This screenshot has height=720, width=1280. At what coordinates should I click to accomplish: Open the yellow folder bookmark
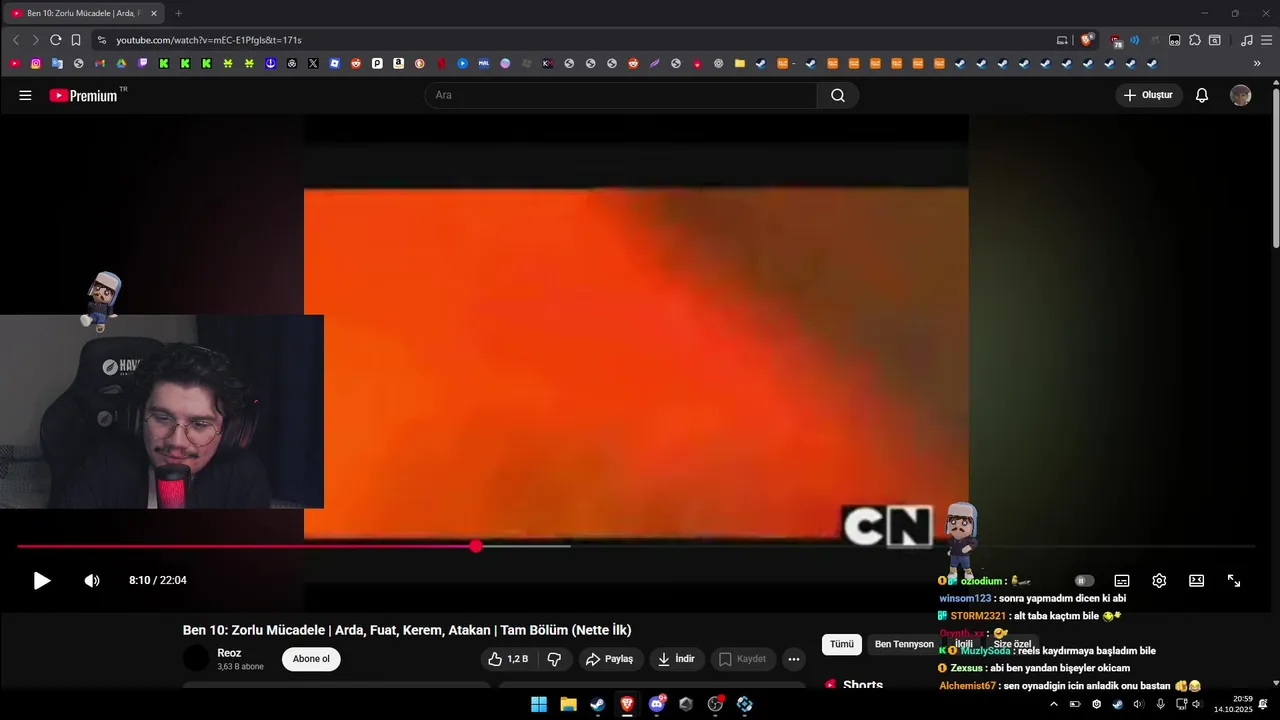[740, 63]
